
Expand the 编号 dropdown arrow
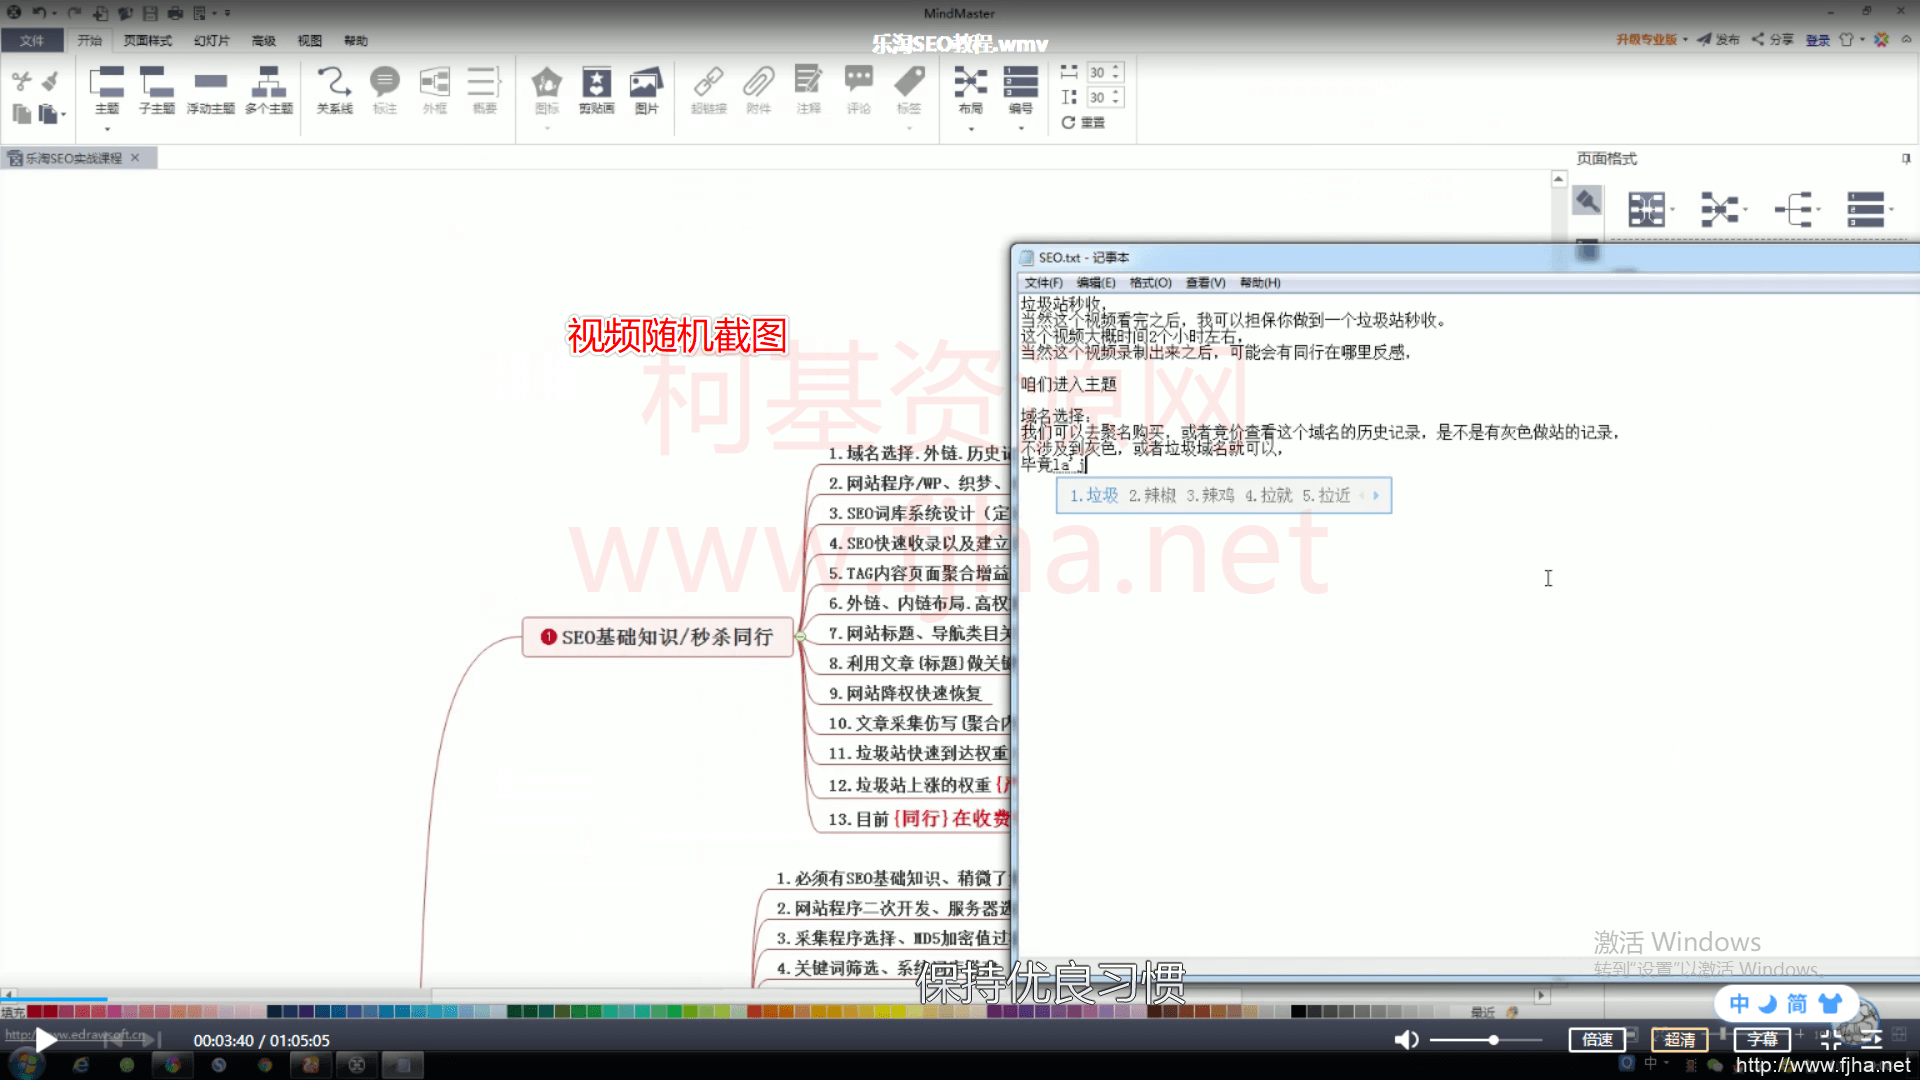point(1021,129)
